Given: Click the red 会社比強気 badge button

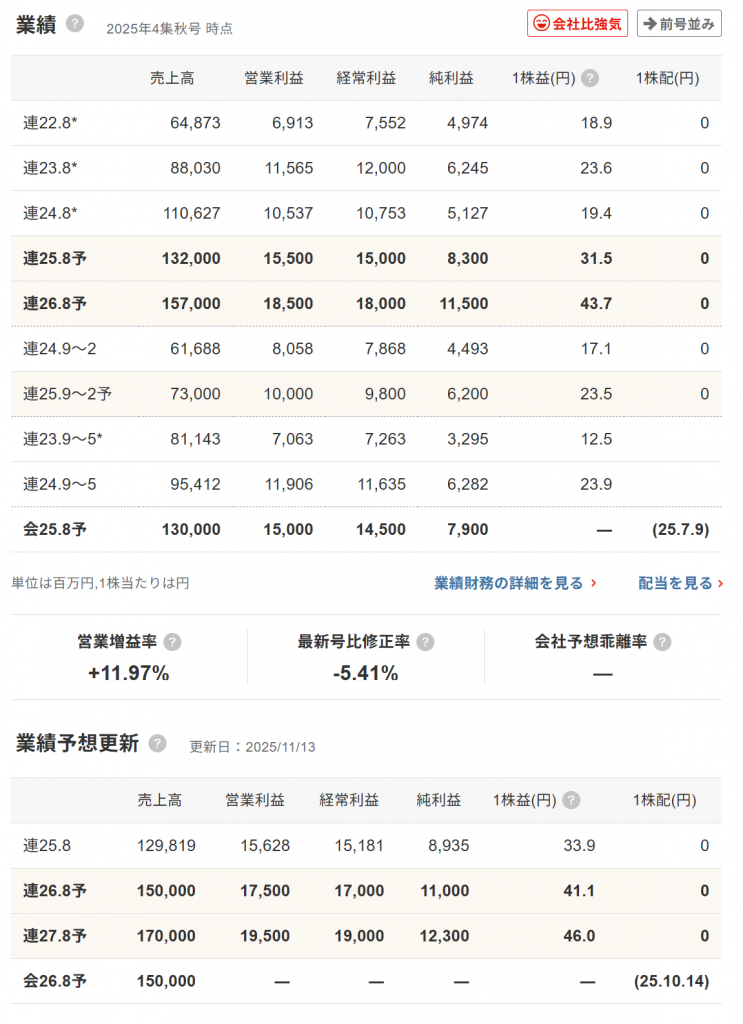Looking at the screenshot, I should pyautogui.click(x=577, y=24).
